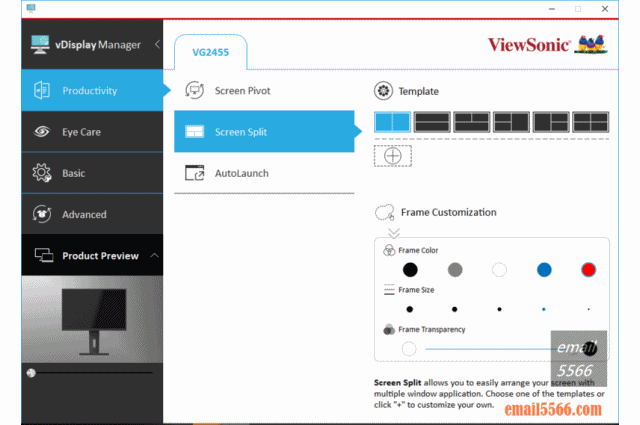Viewport: 640px width, 425px height.
Task: Click the Basic gear icon
Action: coord(42,173)
